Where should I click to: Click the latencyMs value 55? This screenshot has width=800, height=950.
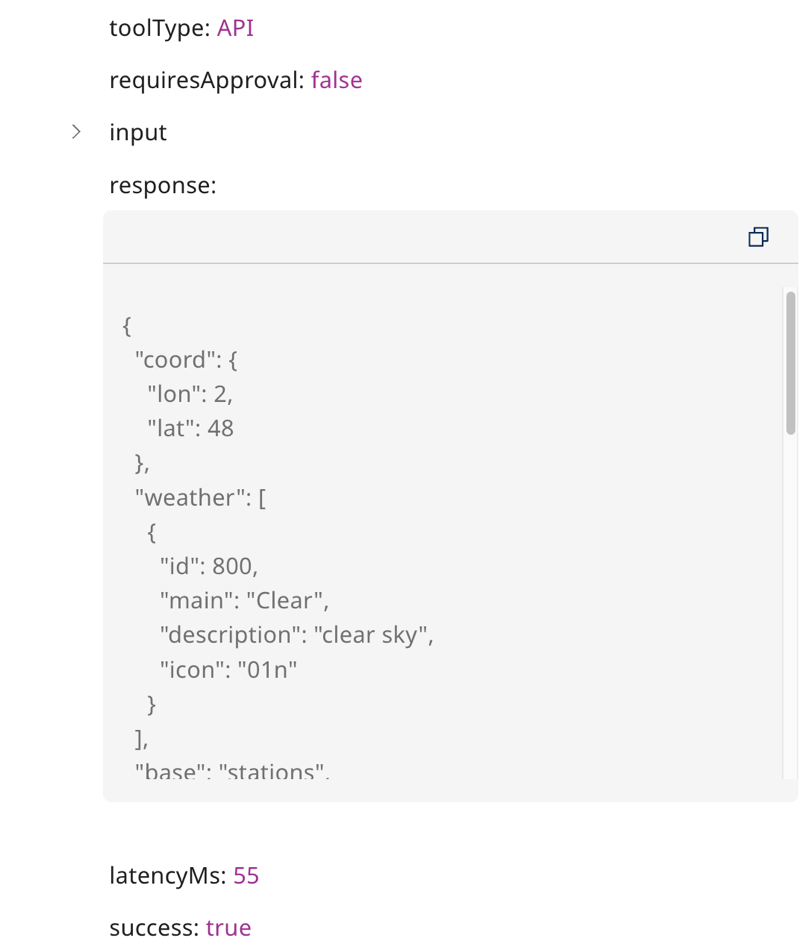coord(246,876)
